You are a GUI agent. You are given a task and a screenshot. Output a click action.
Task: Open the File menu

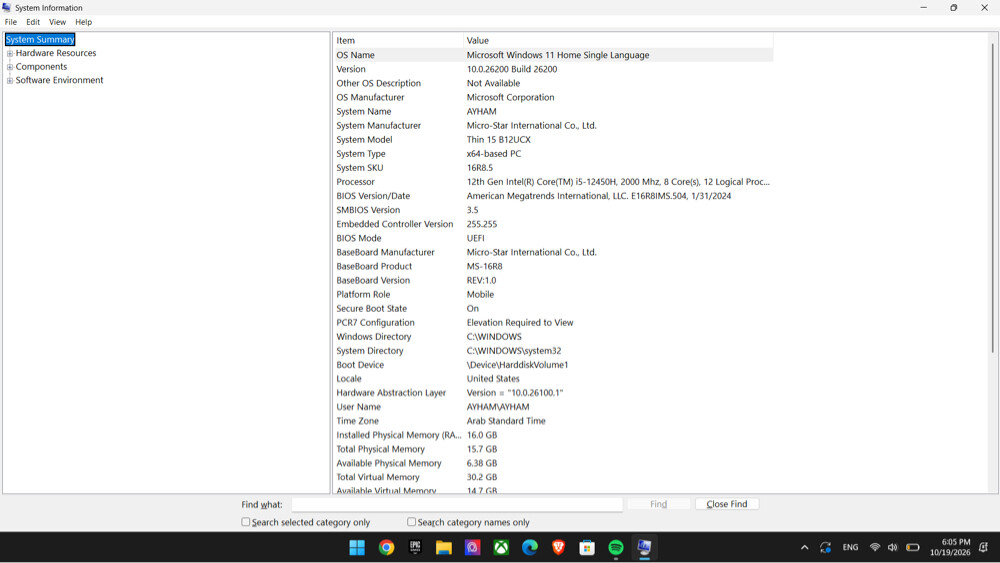click(11, 22)
